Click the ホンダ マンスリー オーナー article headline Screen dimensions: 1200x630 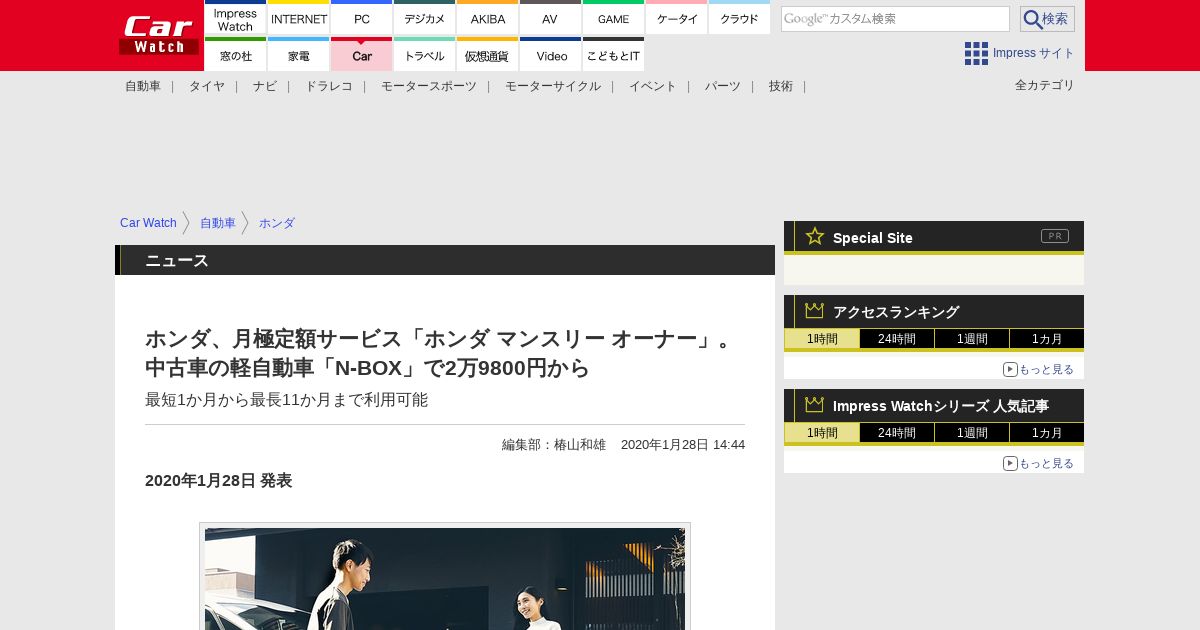pyautogui.click(x=441, y=353)
